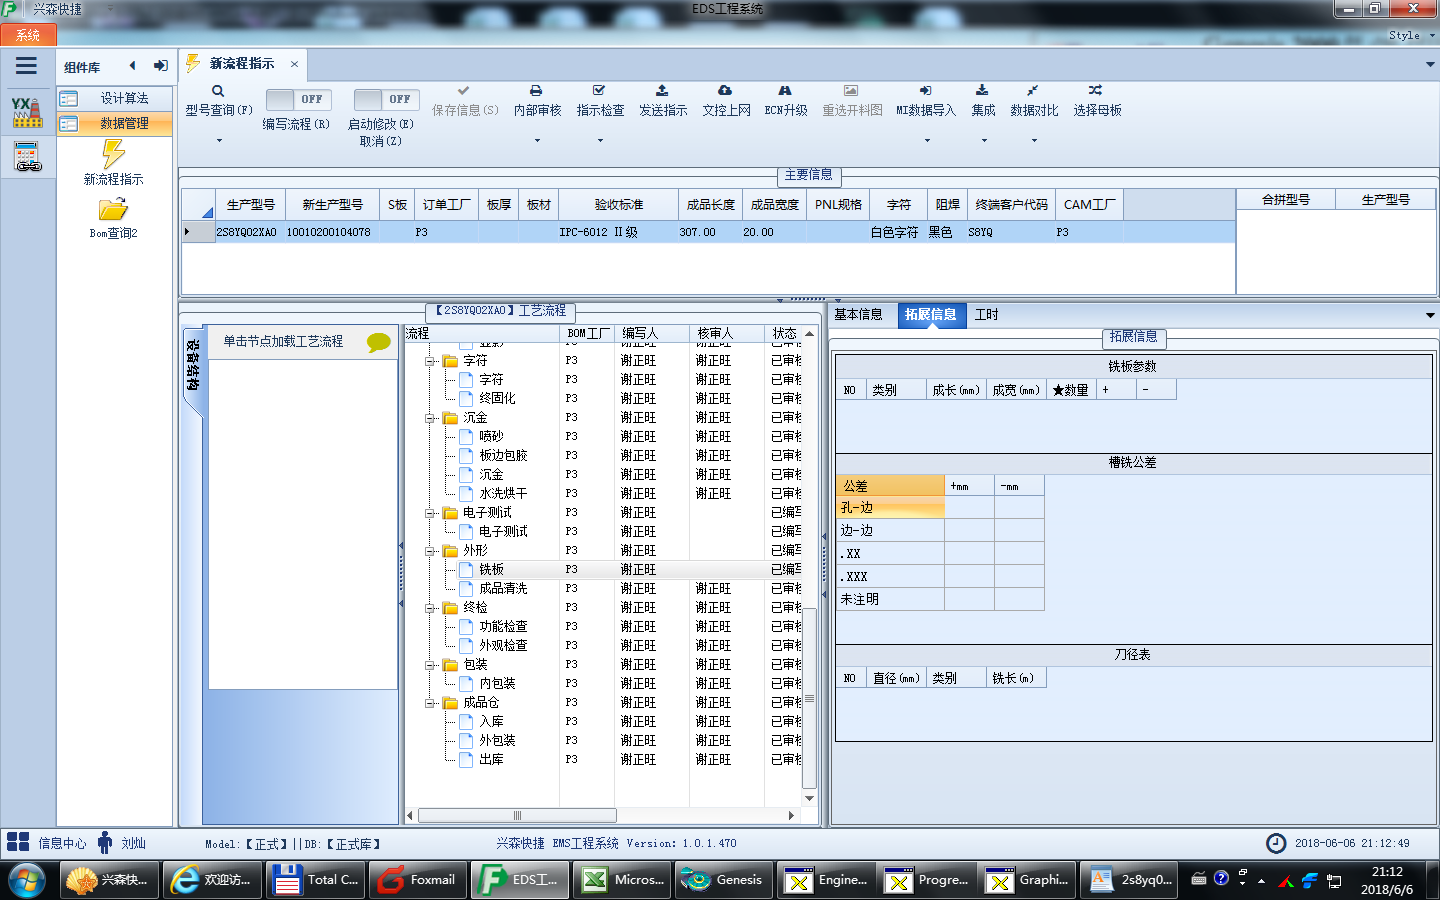This screenshot has width=1440, height=900.
Task: Click 保存信息(S) checkmark icon
Action: (464, 90)
